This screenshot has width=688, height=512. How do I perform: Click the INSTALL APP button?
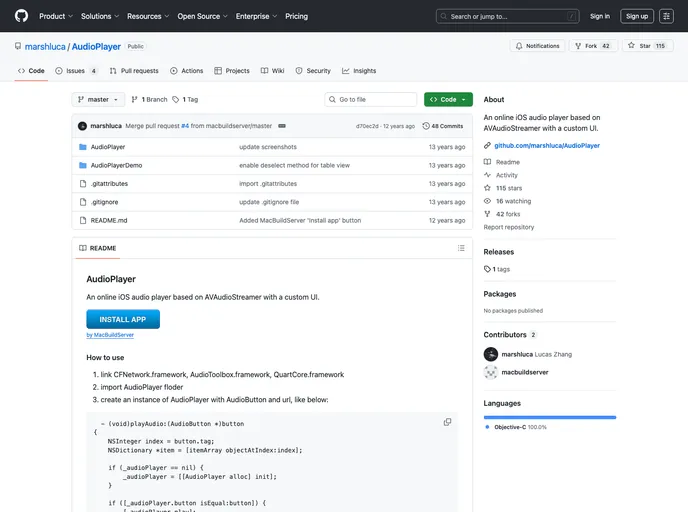click(x=123, y=319)
